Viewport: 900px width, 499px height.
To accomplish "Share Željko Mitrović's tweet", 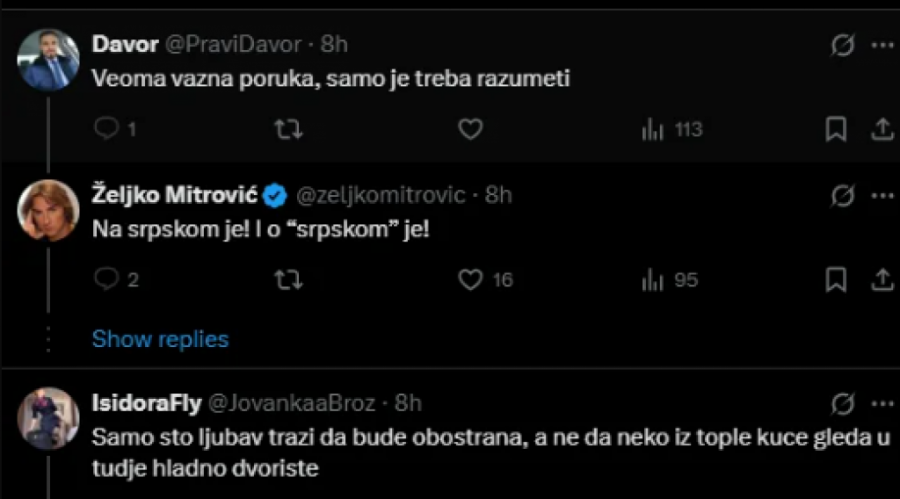I will [x=883, y=280].
